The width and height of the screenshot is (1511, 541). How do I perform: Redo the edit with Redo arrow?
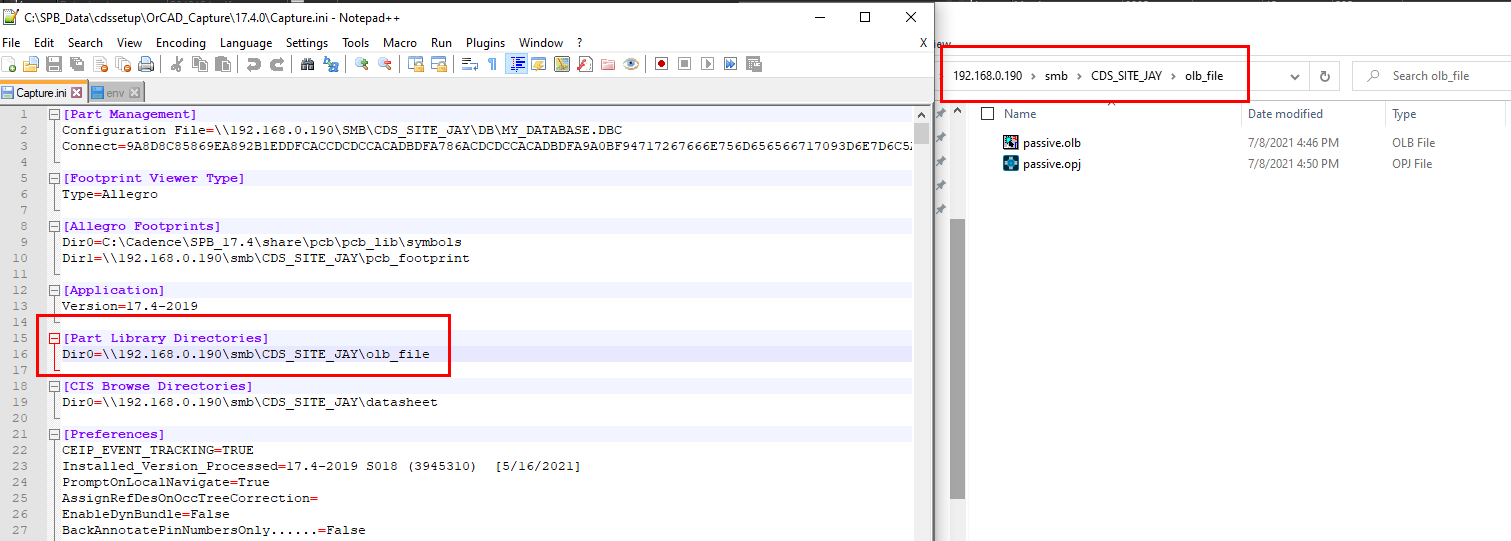(276, 64)
